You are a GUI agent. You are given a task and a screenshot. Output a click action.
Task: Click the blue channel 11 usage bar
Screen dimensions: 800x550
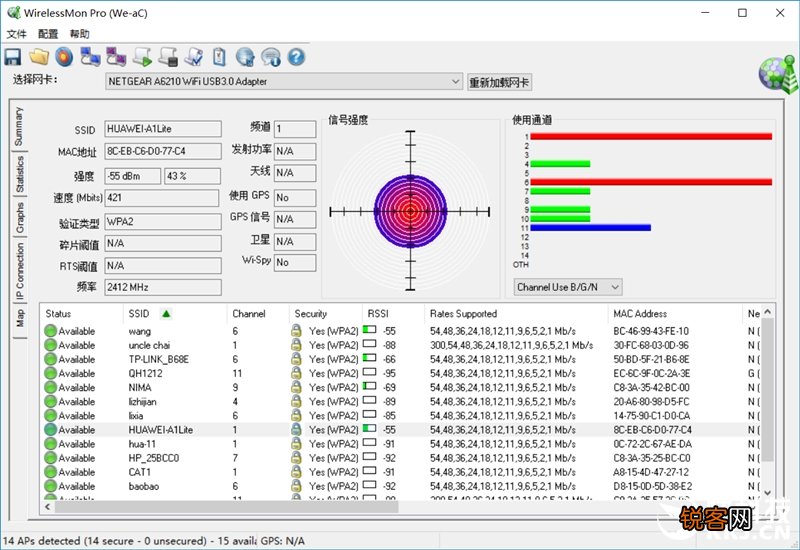(591, 228)
